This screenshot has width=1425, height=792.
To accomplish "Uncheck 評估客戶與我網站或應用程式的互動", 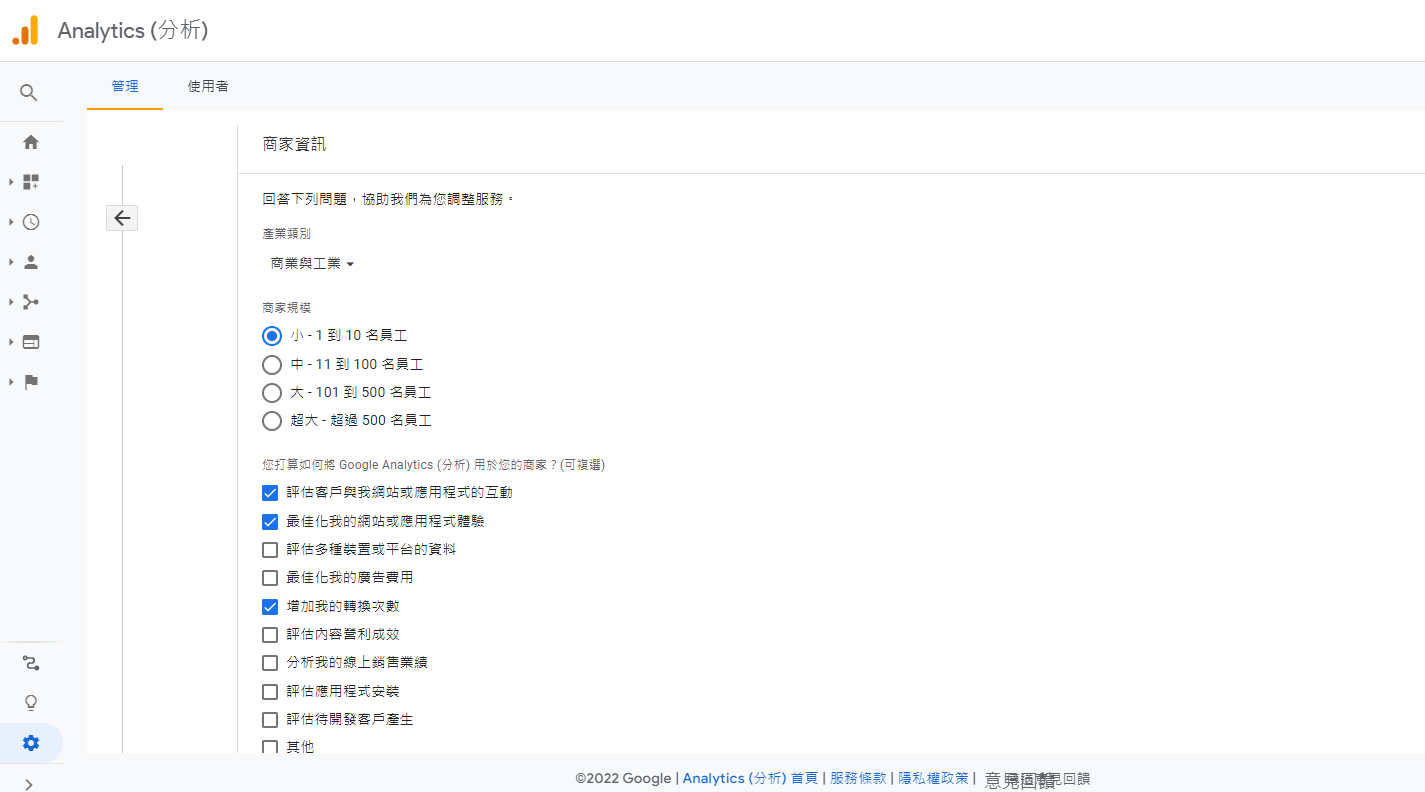I will pos(270,493).
